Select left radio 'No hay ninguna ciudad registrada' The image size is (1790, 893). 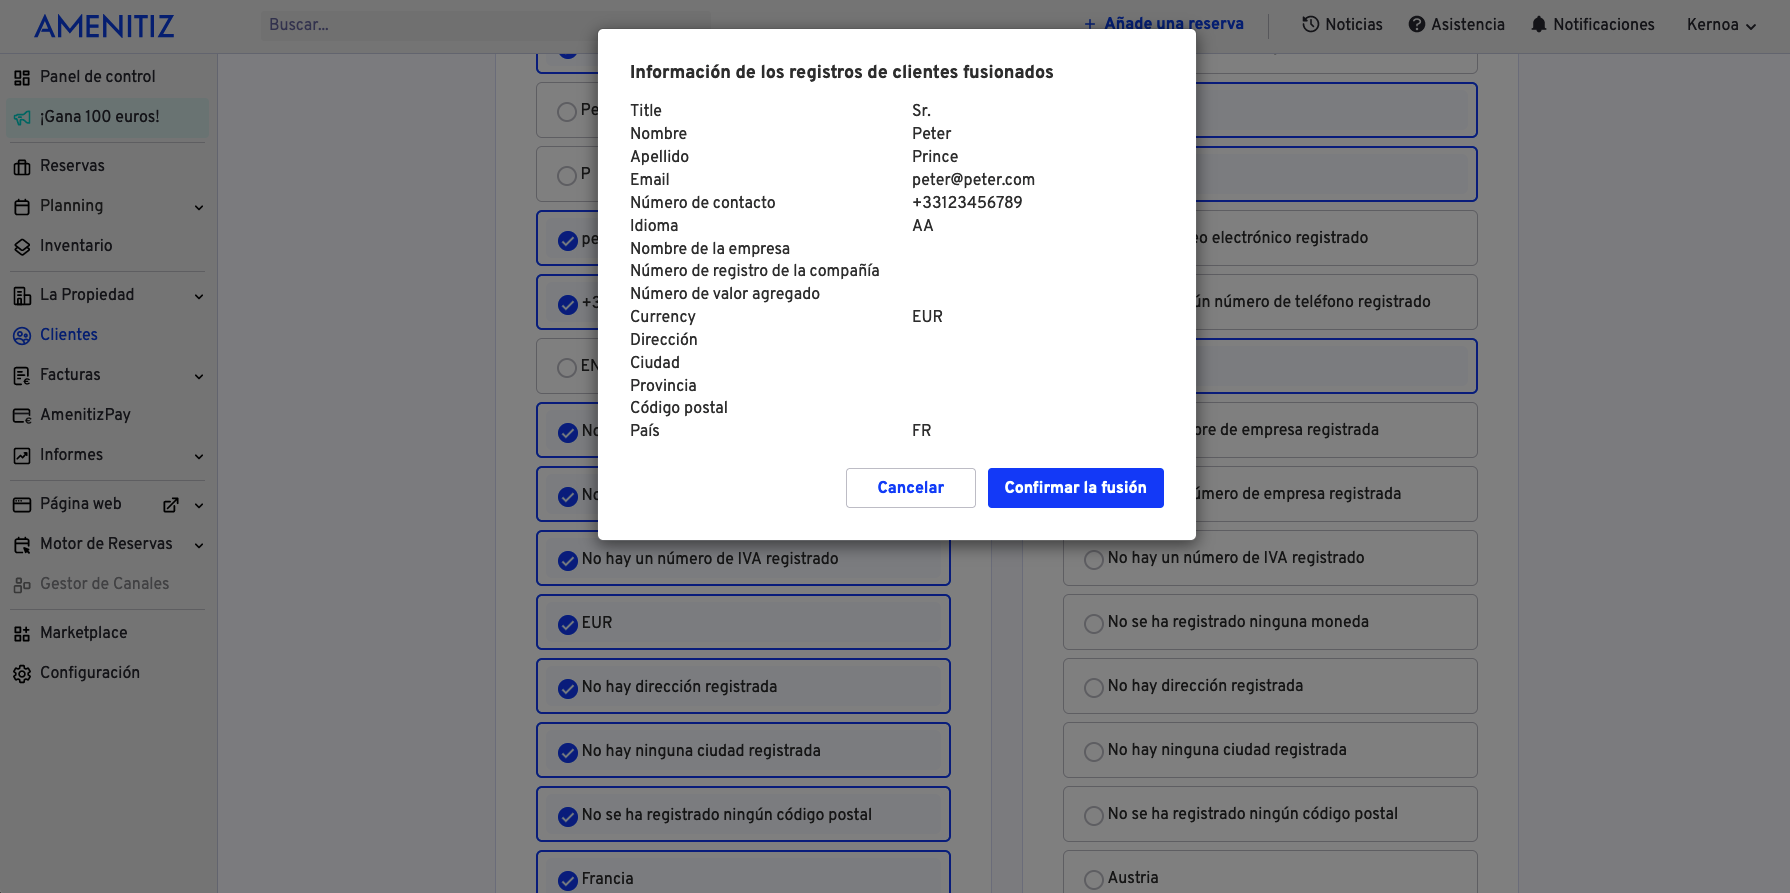coord(567,752)
